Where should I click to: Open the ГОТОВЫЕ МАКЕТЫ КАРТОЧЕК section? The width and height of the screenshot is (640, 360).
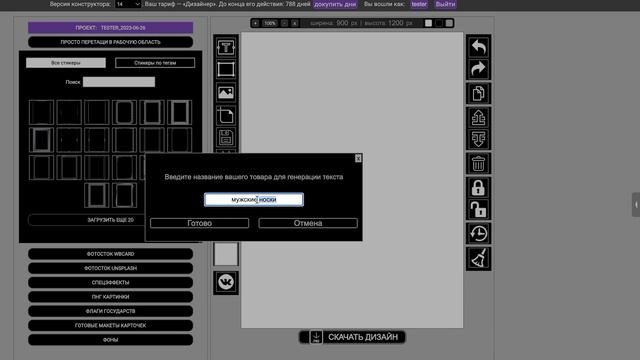click(x=111, y=325)
